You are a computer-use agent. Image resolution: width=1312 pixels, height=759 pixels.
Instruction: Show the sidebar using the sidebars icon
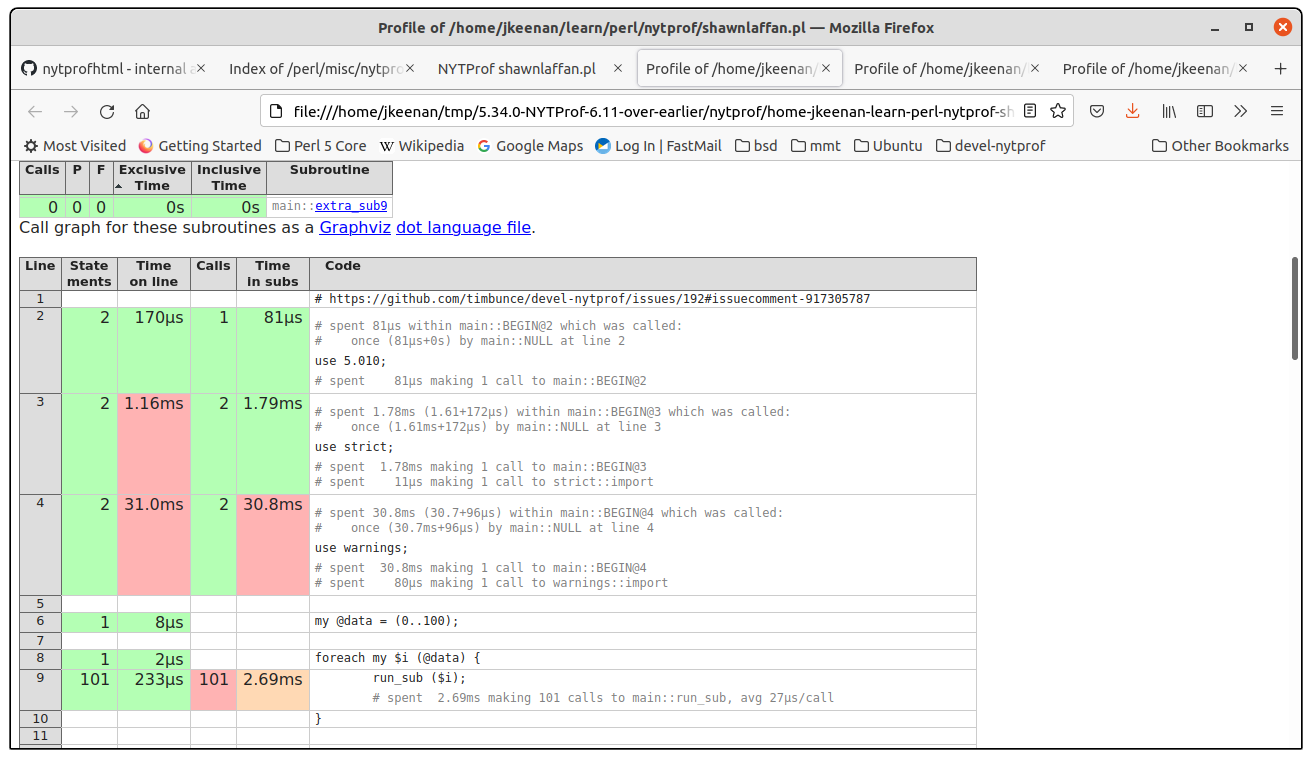tap(1205, 111)
